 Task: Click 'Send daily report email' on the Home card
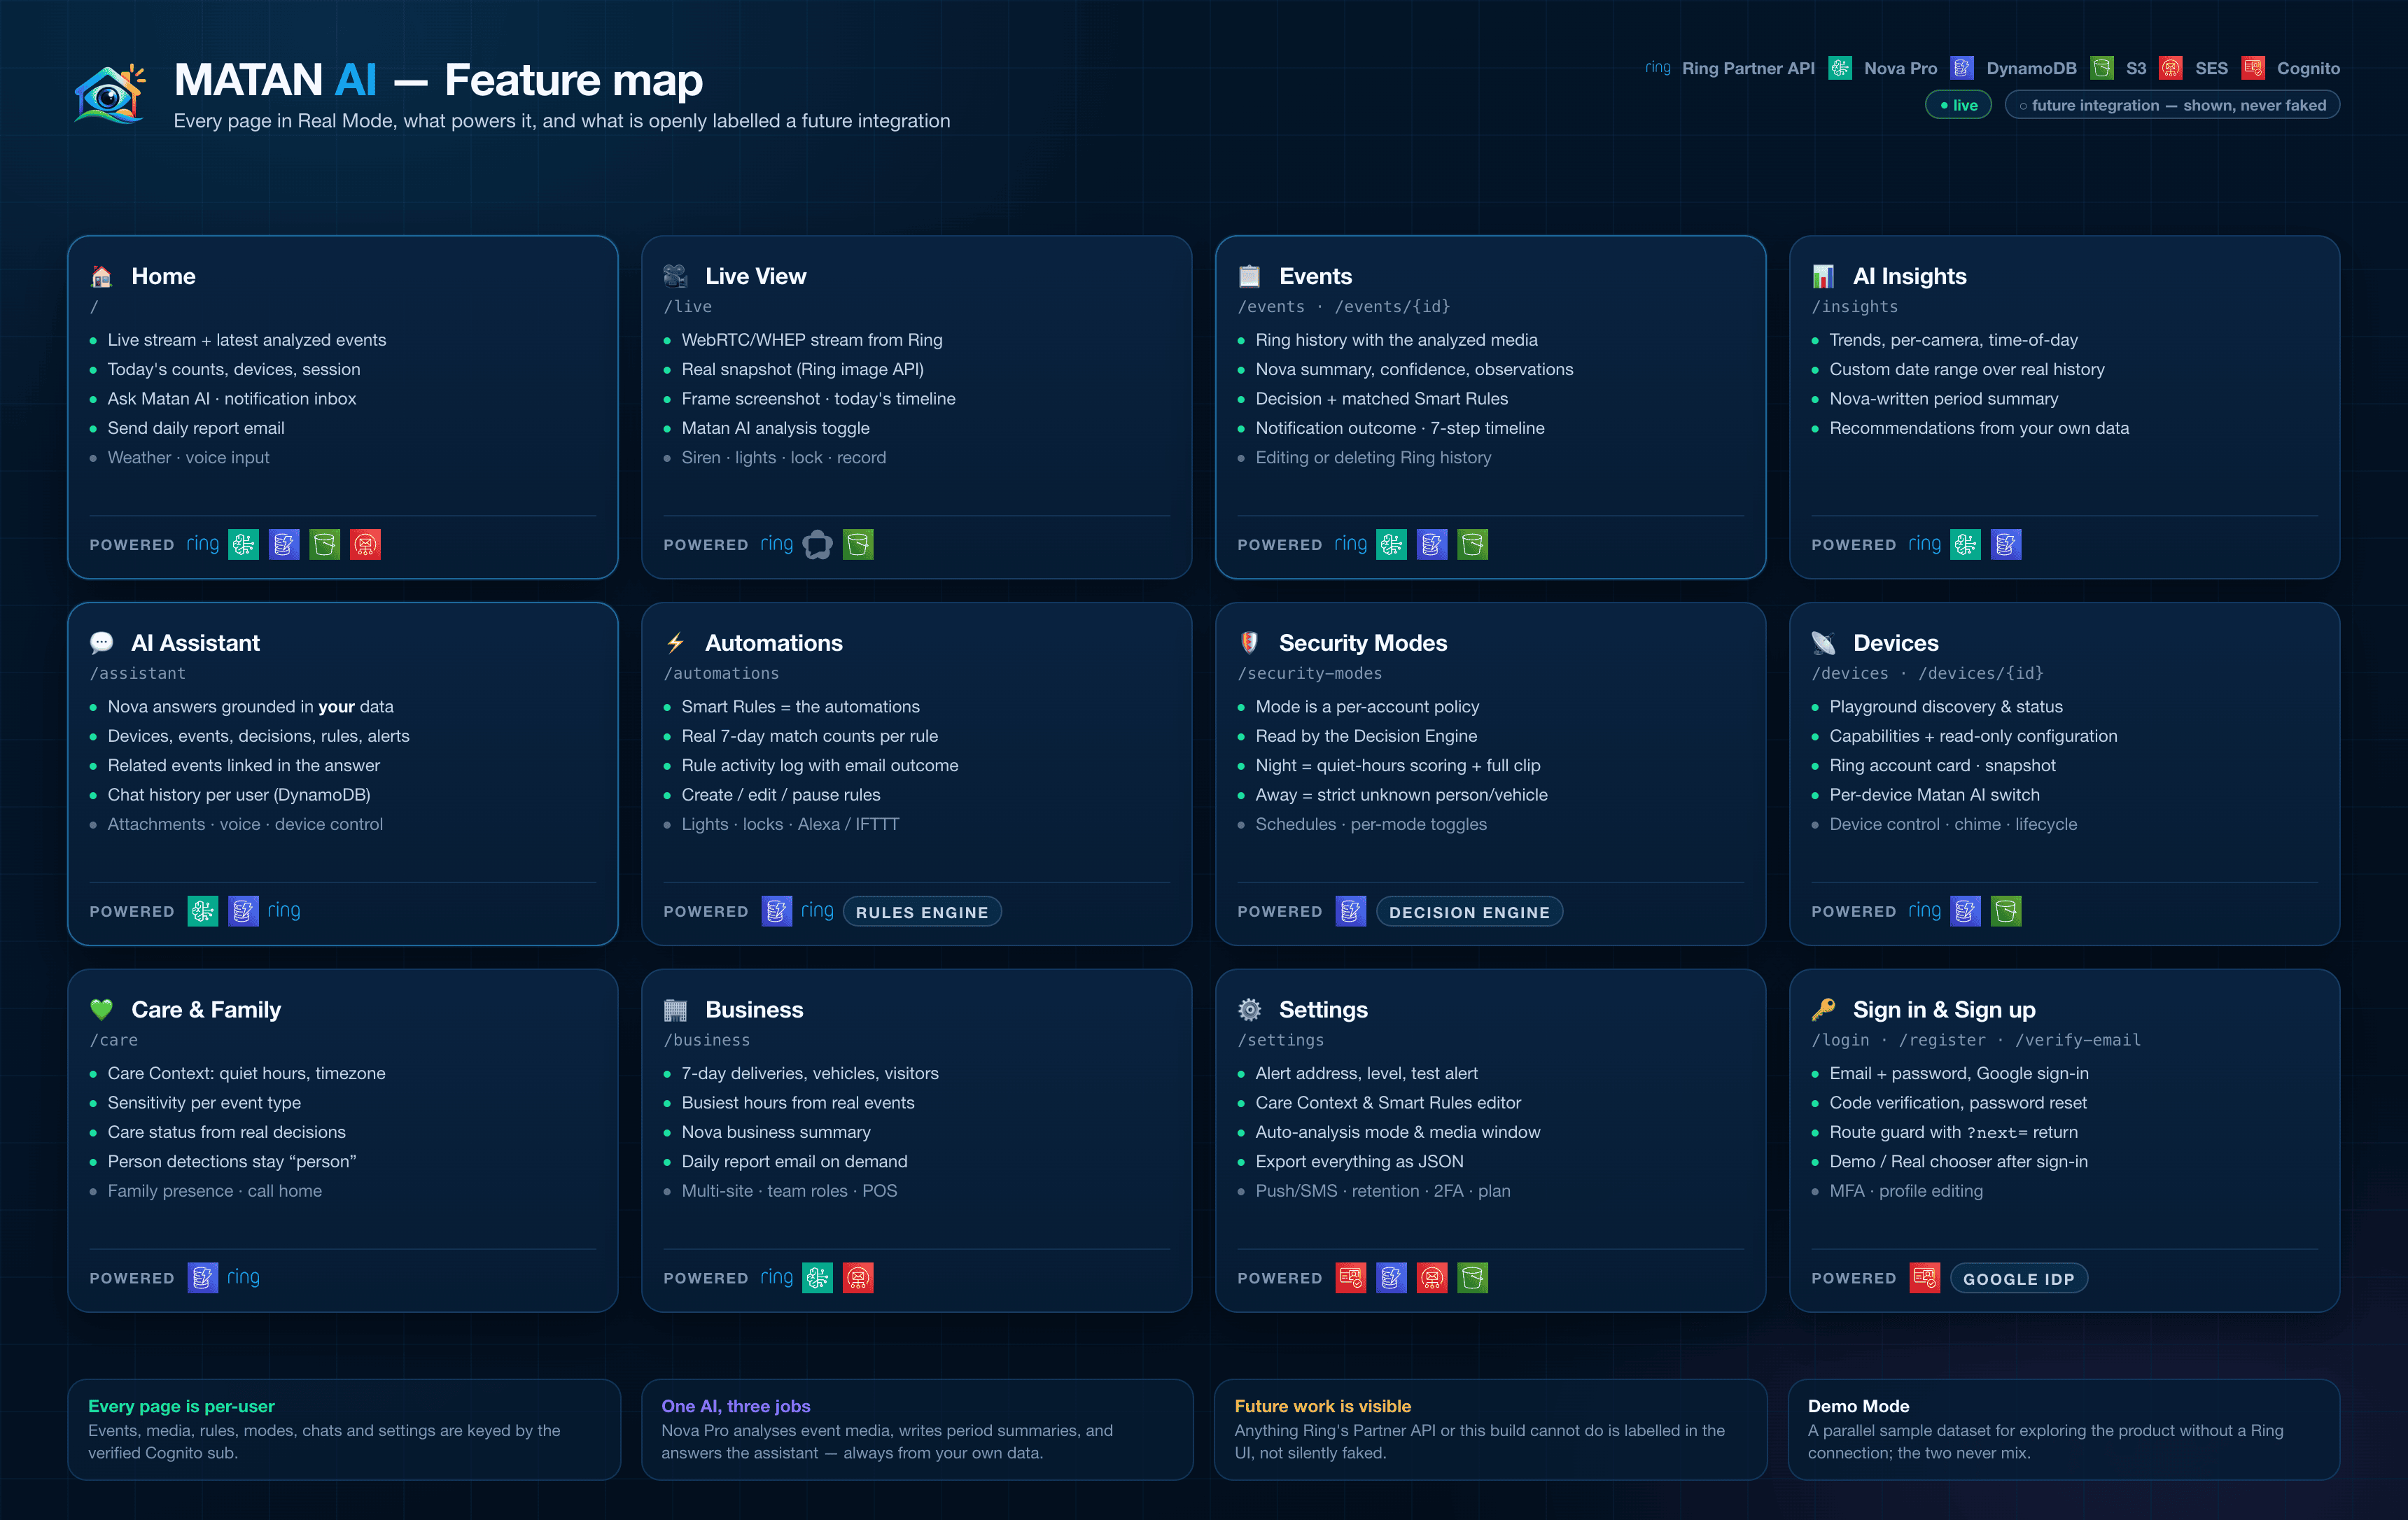196,428
